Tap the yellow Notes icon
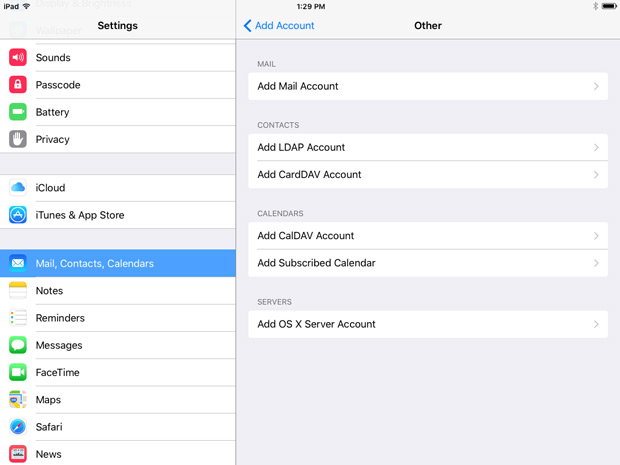Screen dimensions: 620x465 [x=18, y=291]
